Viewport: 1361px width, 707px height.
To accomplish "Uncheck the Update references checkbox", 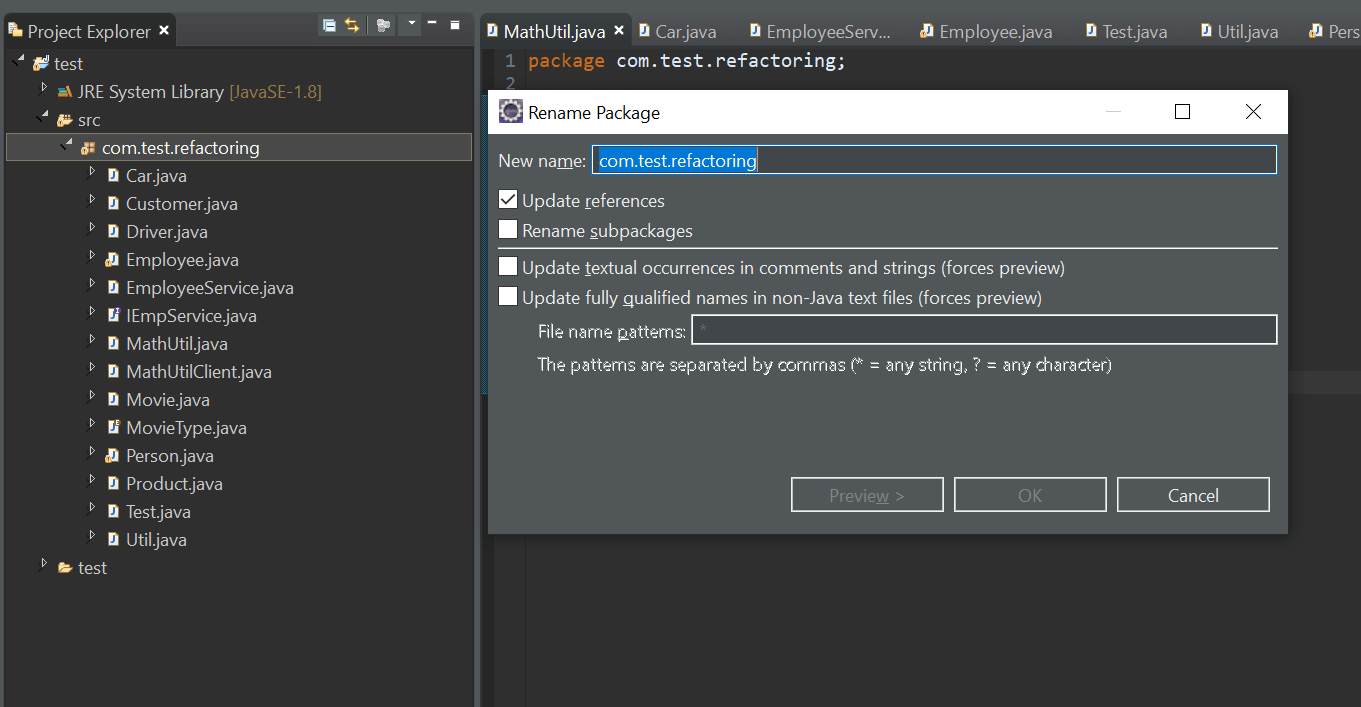I will [508, 201].
